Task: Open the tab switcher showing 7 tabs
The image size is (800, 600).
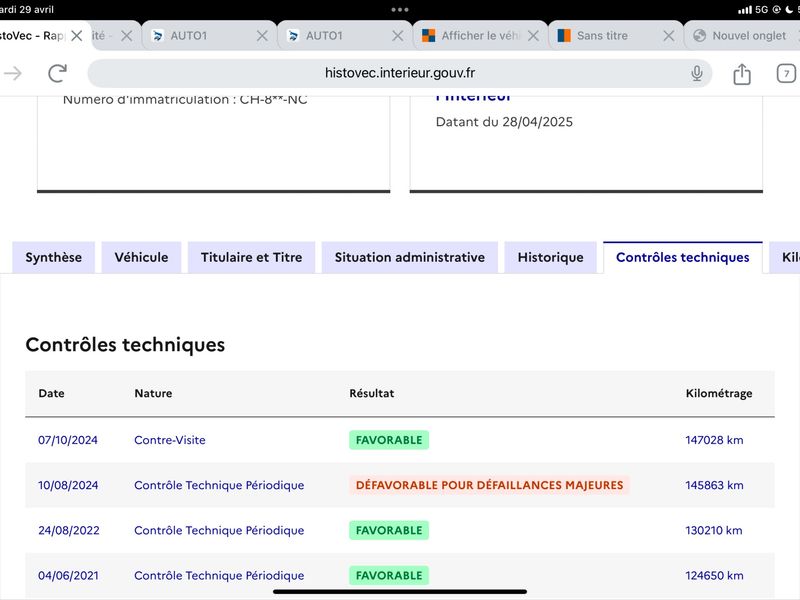Action: coord(786,73)
